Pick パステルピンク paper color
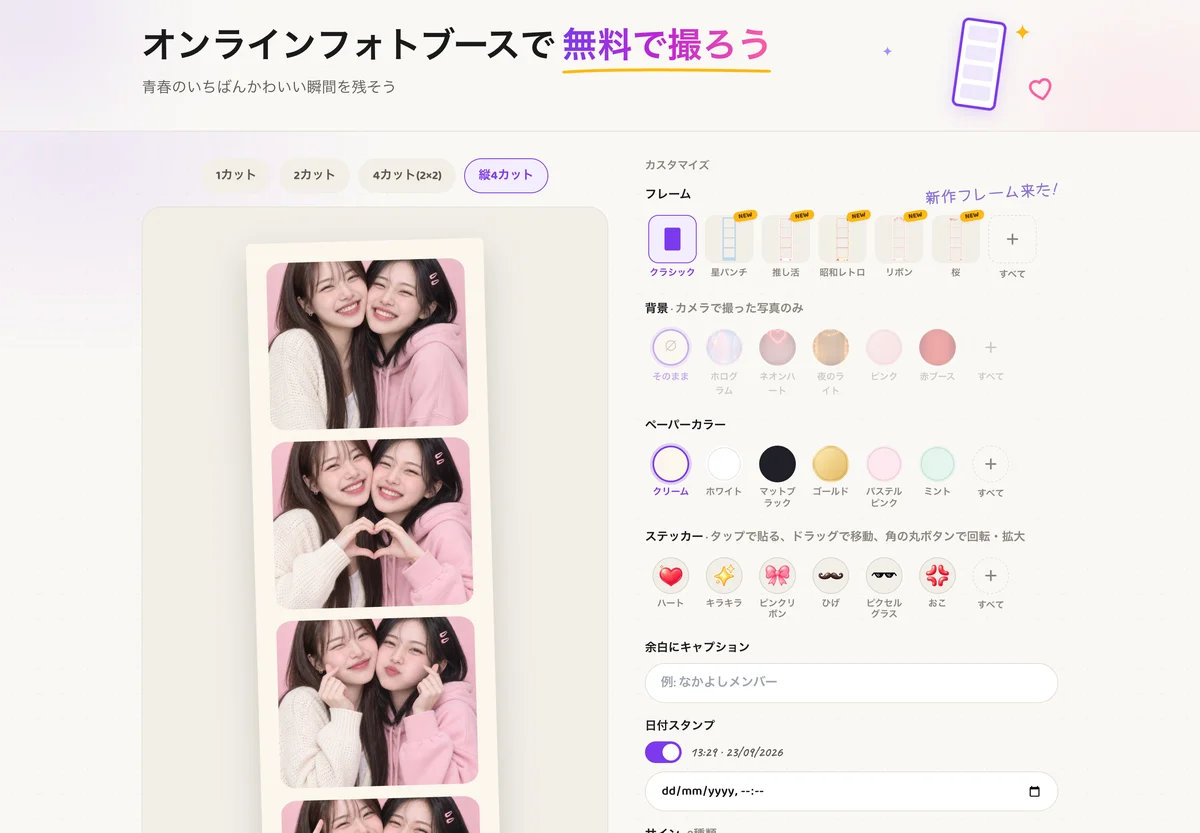The width and height of the screenshot is (1200, 833). 884,464
